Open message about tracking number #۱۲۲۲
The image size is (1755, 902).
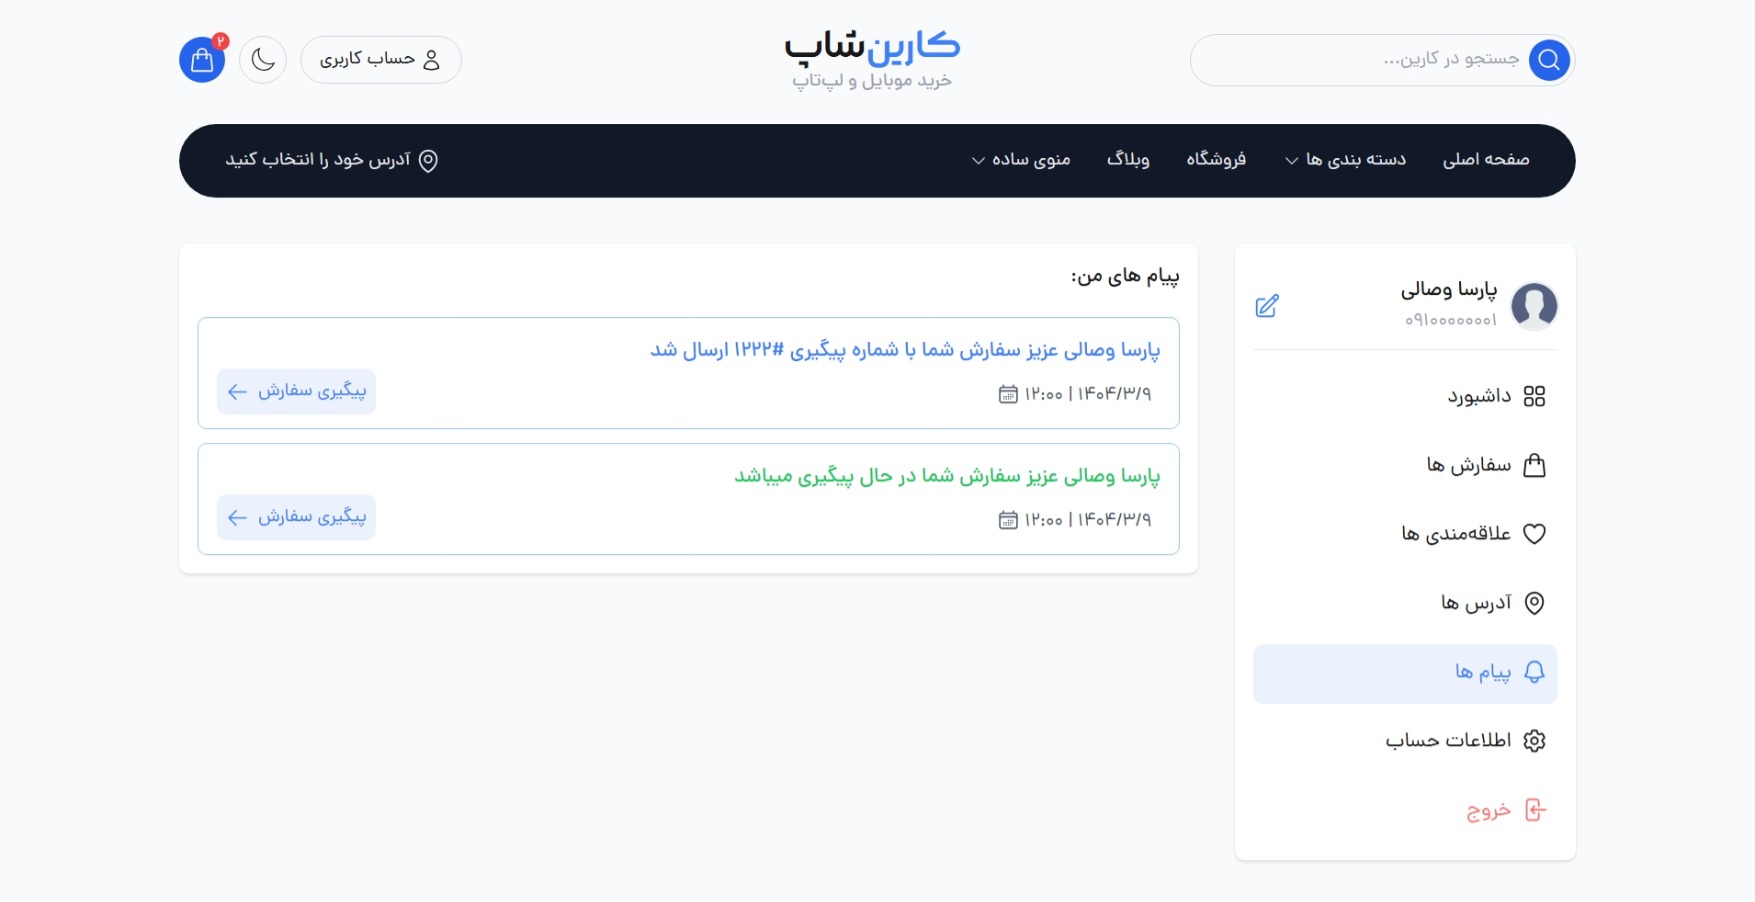[x=905, y=350]
